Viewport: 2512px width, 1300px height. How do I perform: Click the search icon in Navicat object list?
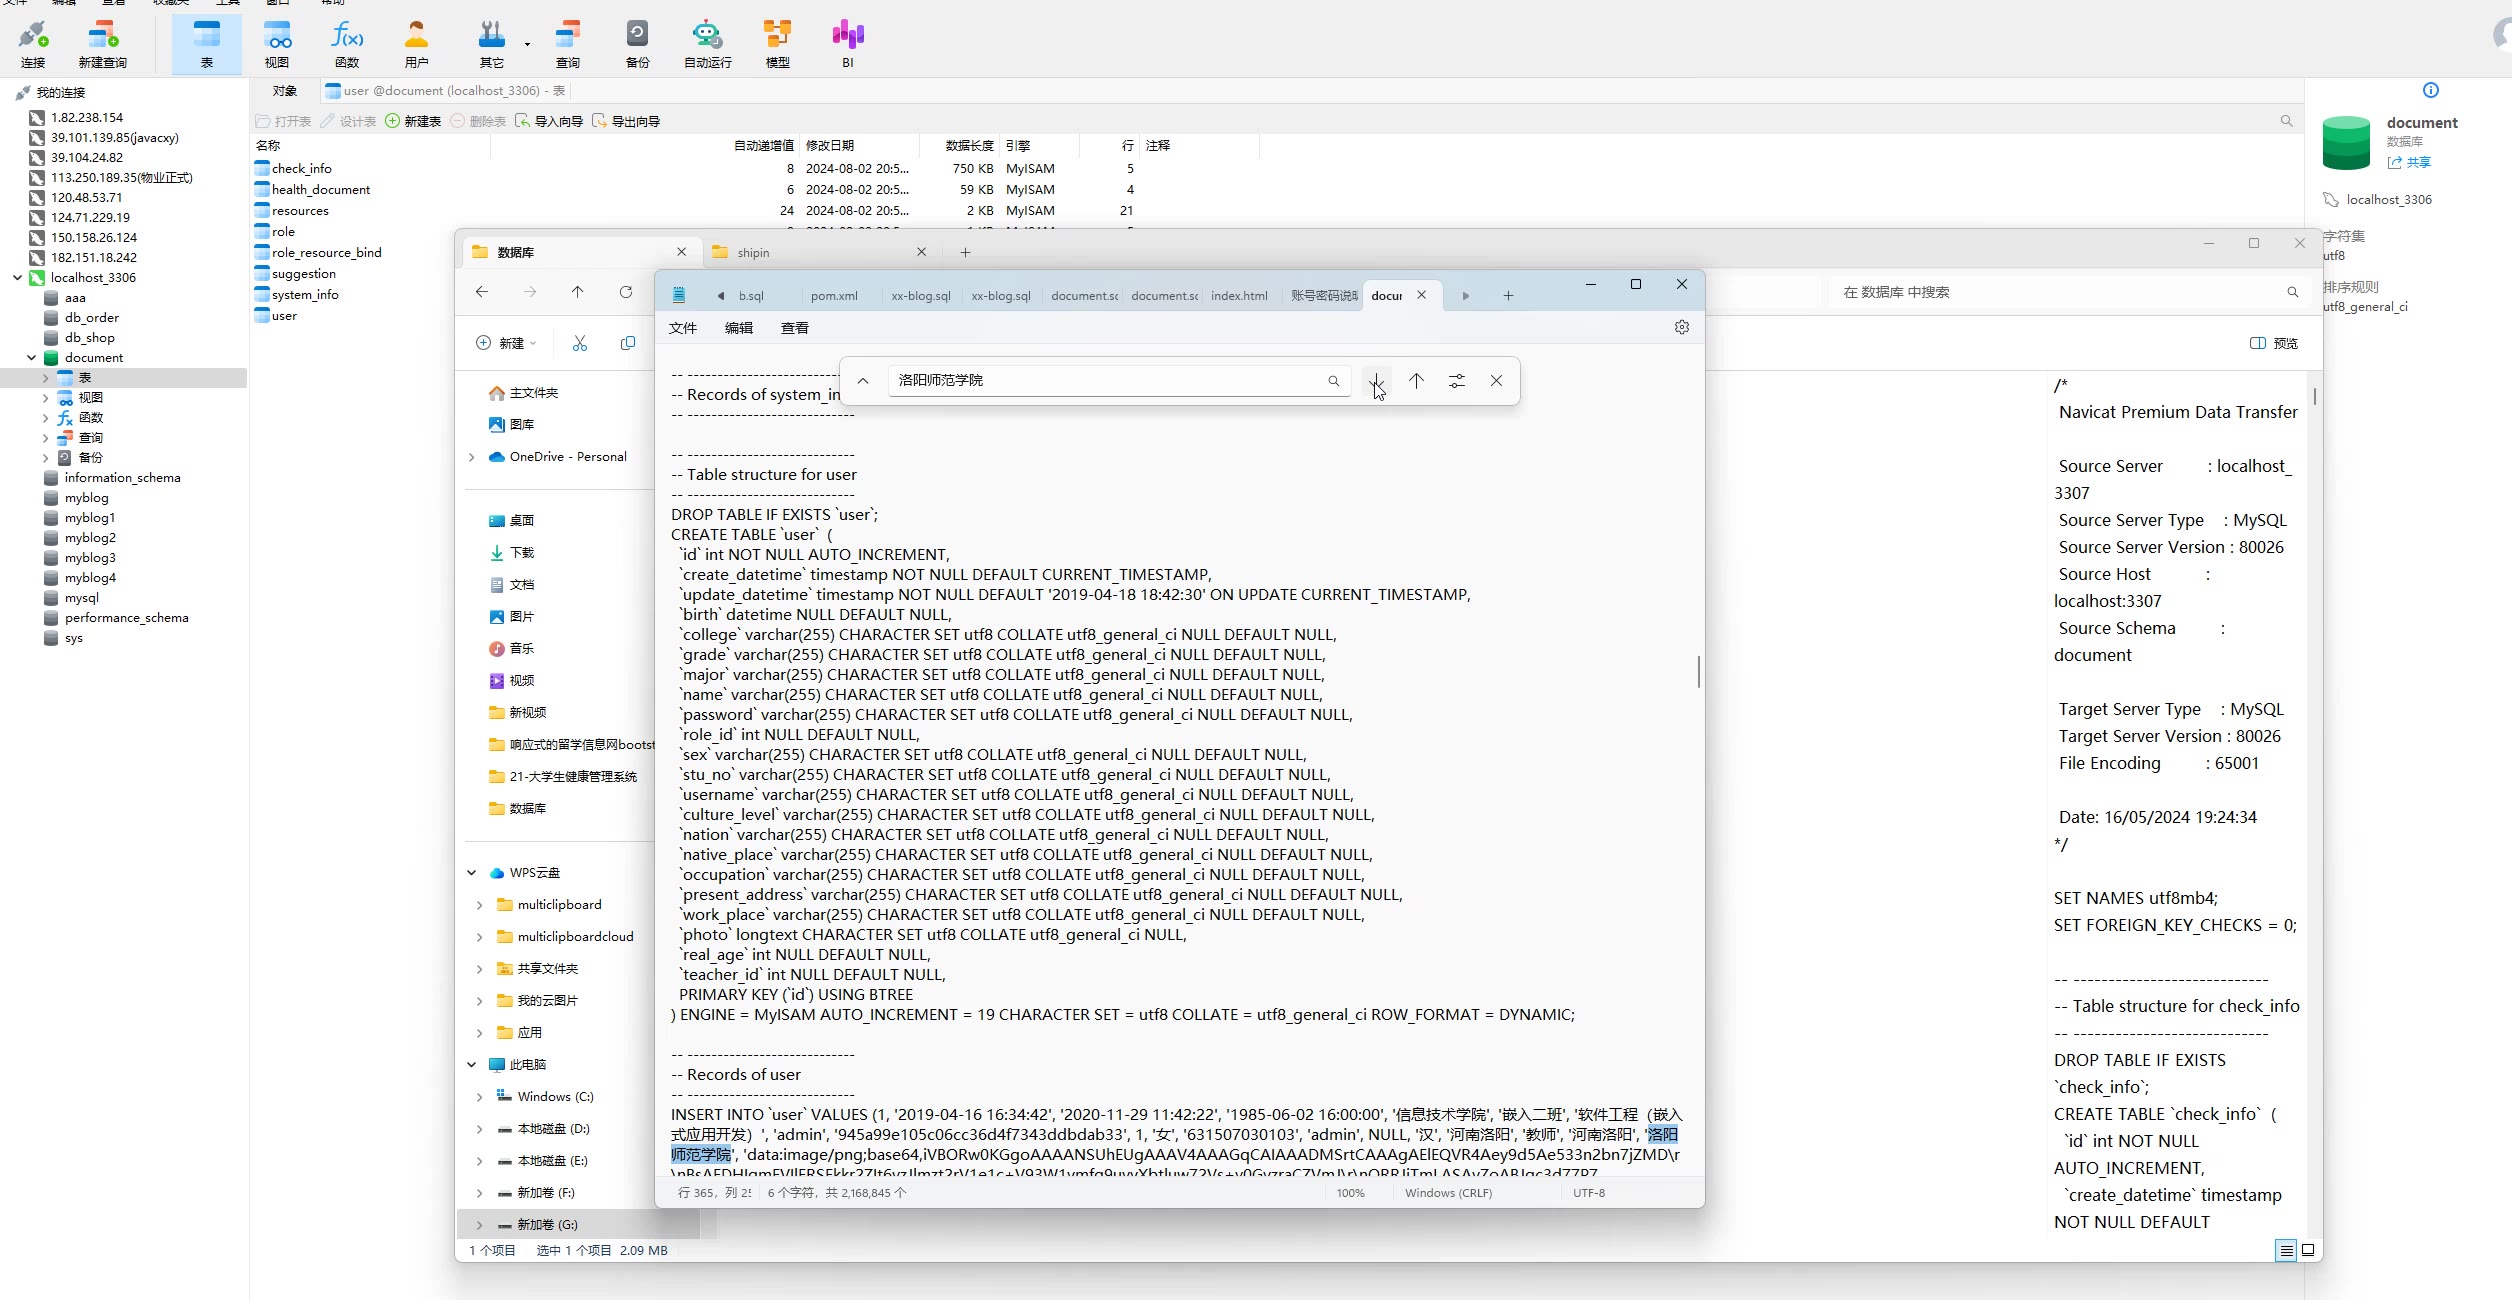(2286, 121)
